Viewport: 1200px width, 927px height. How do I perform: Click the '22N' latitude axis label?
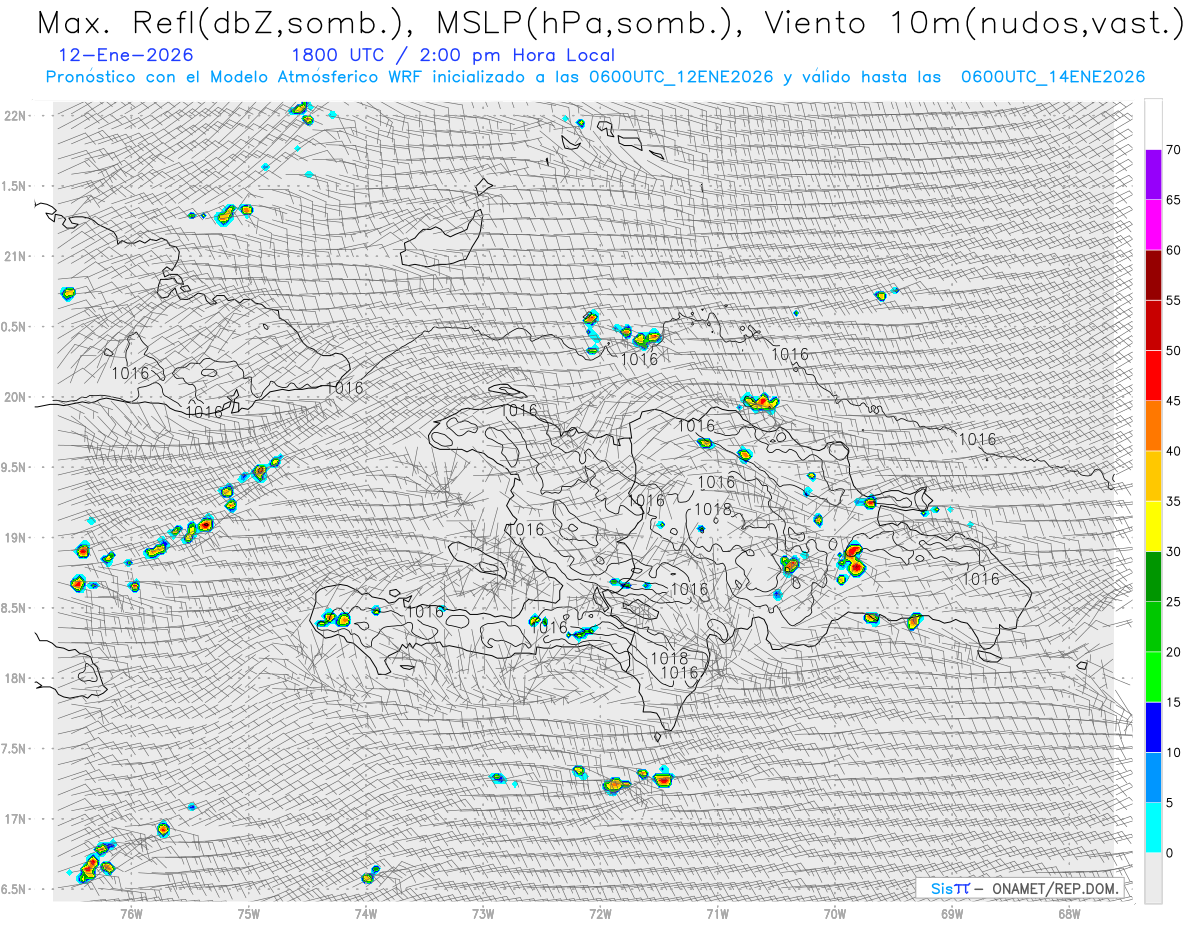pyautogui.click(x=15, y=116)
